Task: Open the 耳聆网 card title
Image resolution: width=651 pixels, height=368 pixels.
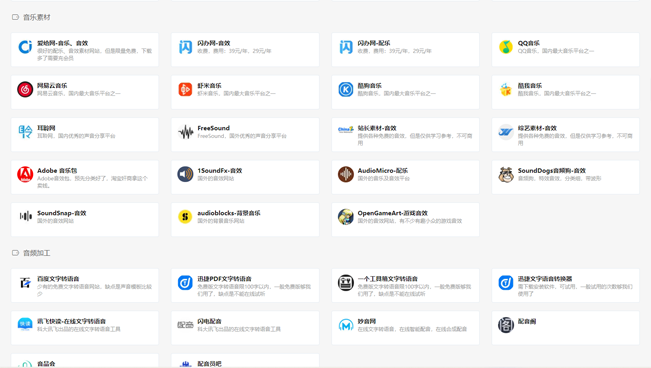Action: [x=46, y=128]
